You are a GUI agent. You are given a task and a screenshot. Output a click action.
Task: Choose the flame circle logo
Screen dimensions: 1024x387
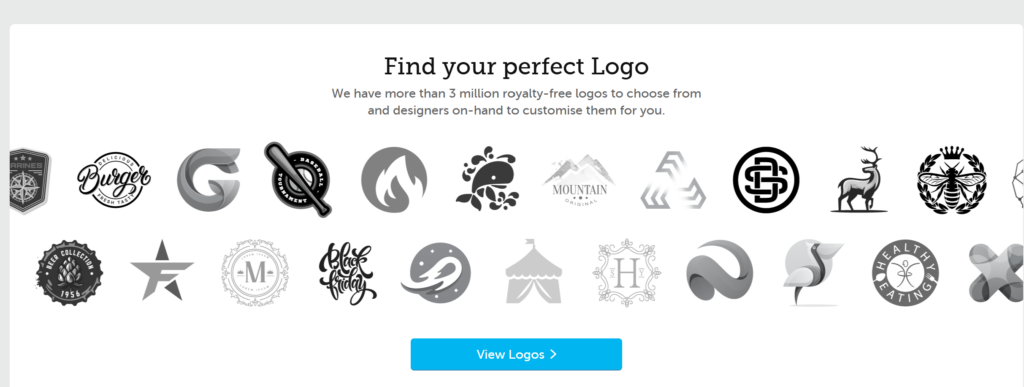(394, 180)
